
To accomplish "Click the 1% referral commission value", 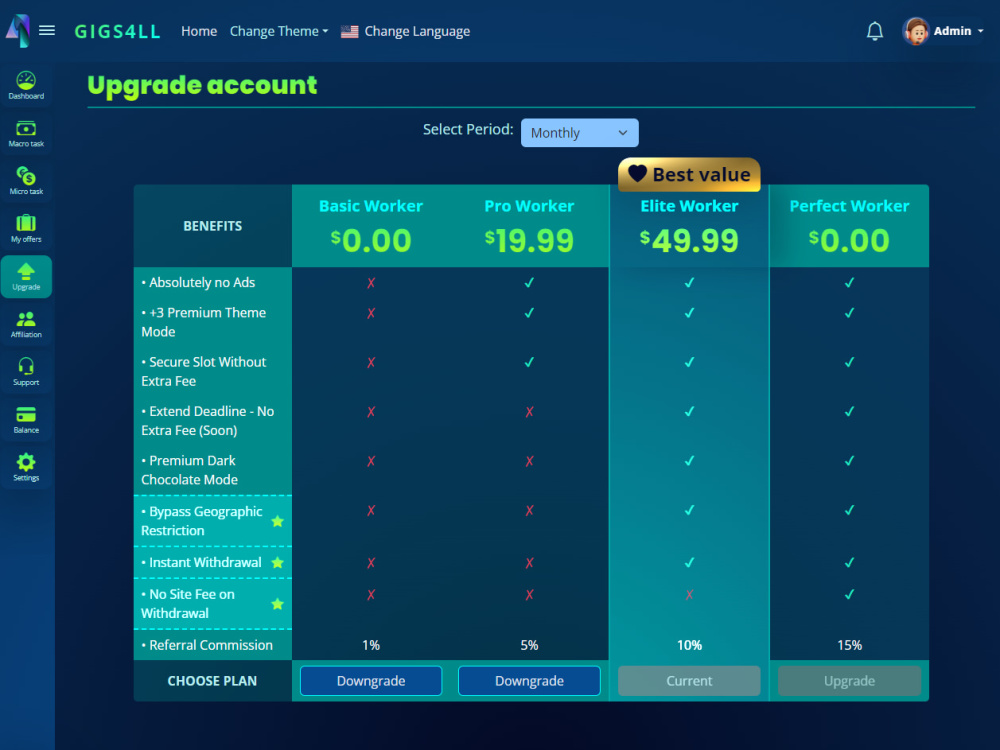I will point(371,645).
